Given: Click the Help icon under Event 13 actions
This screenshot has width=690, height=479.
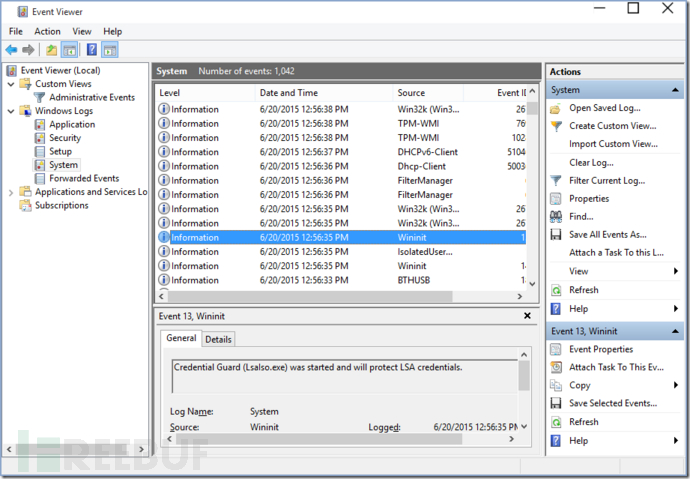Looking at the screenshot, I should pyautogui.click(x=556, y=441).
